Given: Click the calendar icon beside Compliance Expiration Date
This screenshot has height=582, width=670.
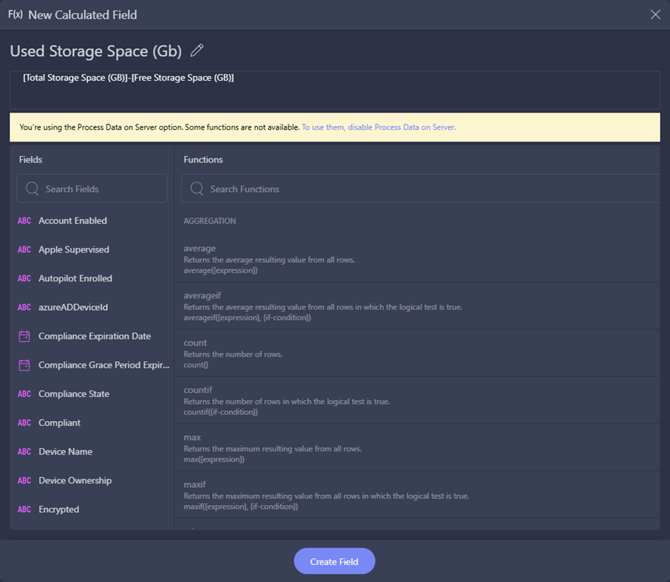Looking at the screenshot, I should (24, 336).
